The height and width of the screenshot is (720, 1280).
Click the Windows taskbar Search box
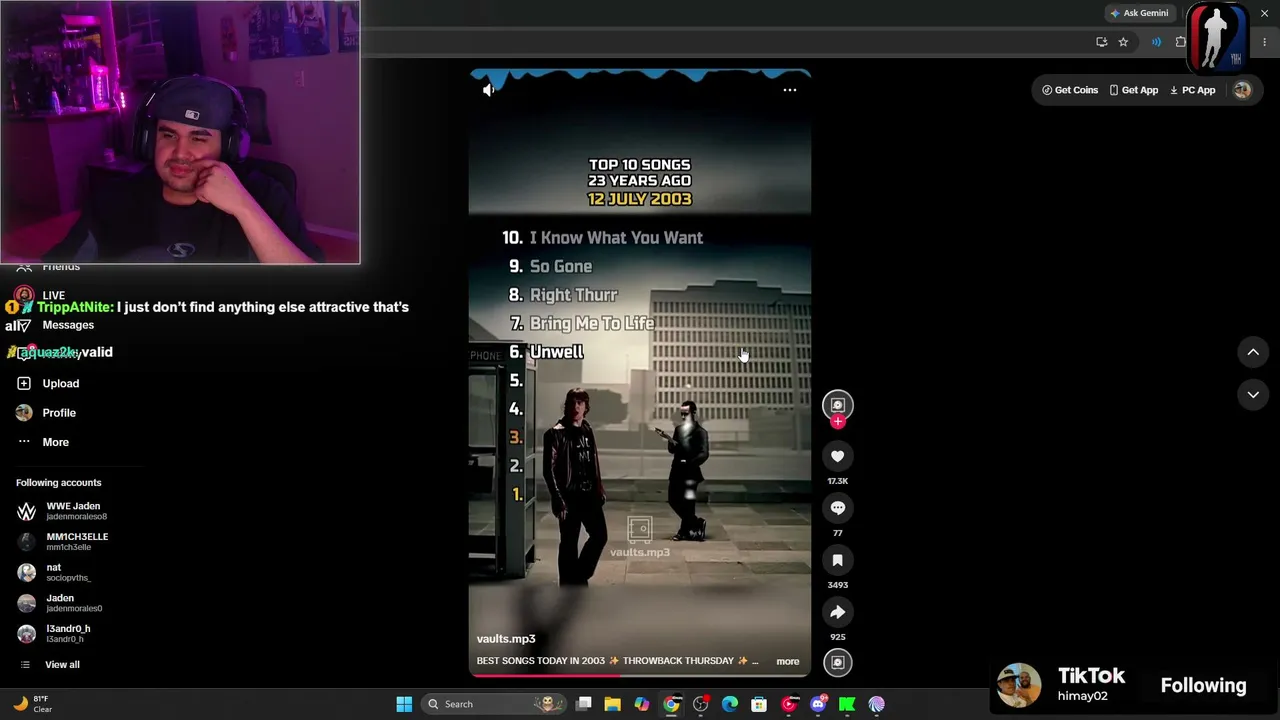492,704
